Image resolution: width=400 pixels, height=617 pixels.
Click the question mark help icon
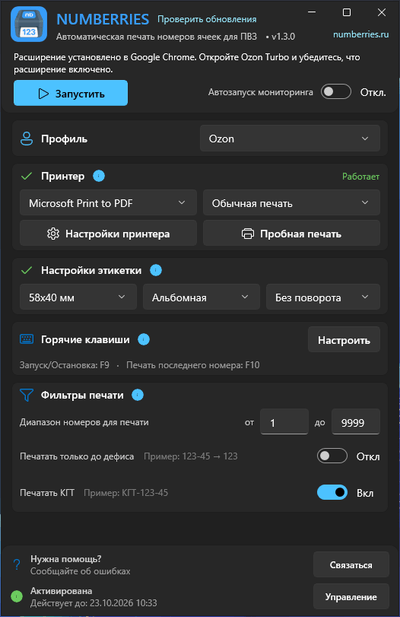[x=17, y=565]
